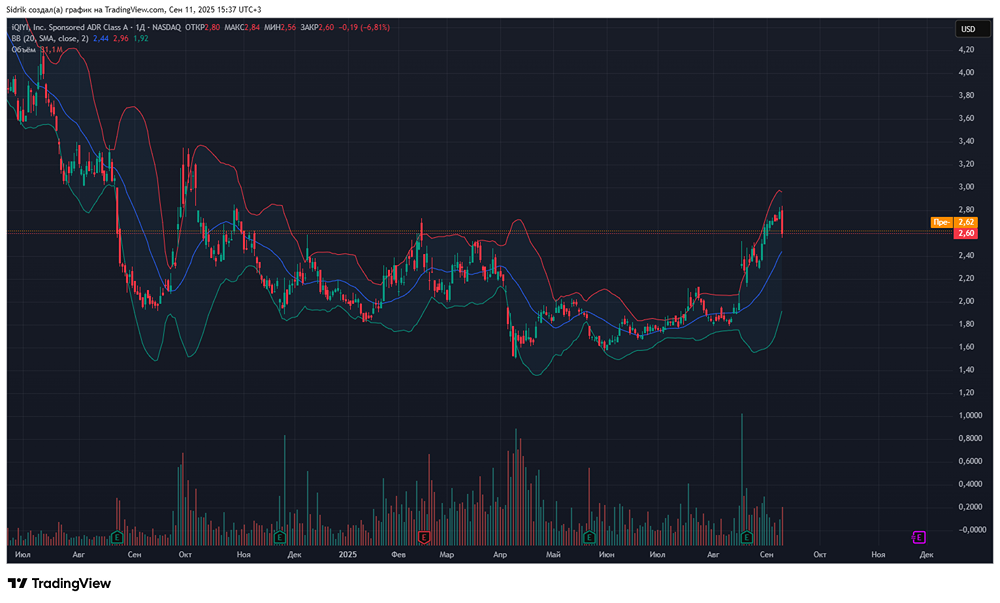1000x603 pixels.
Task: Click the 4,00 level on price axis
Action: pyautogui.click(x=966, y=73)
